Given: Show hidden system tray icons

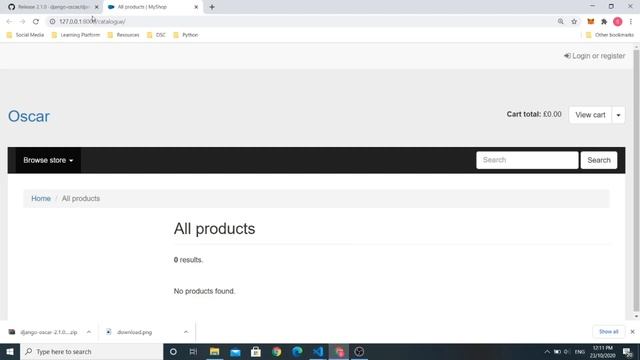Looking at the screenshot, I should pyautogui.click(x=547, y=351).
